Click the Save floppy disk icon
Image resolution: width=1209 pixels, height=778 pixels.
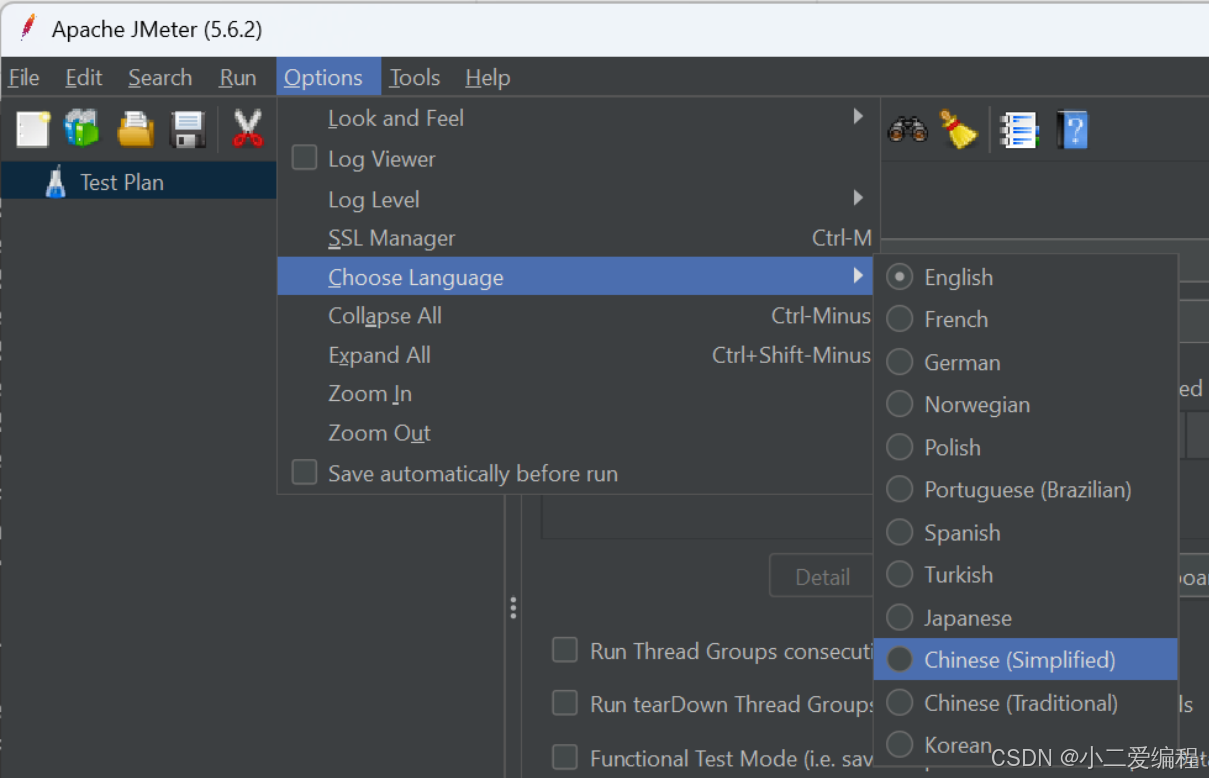(x=189, y=130)
